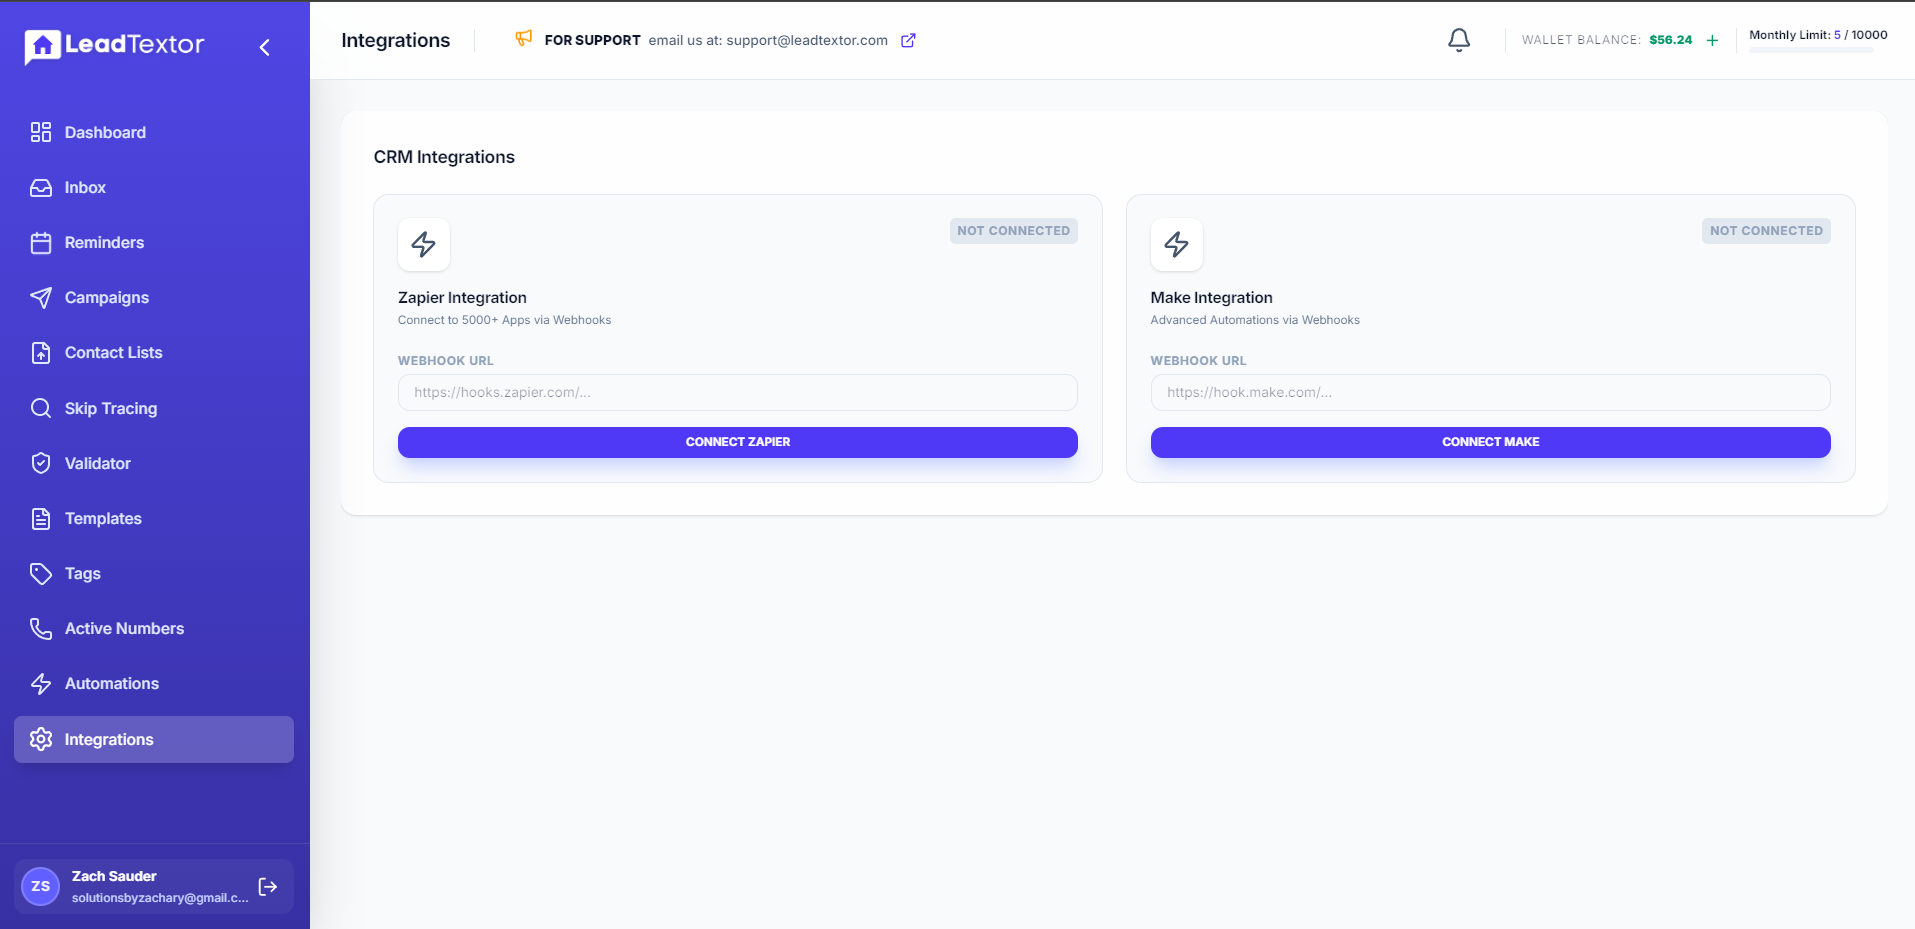The width and height of the screenshot is (1915, 929).
Task: Click the Active Numbers phone icon
Action: pyautogui.click(x=41, y=628)
